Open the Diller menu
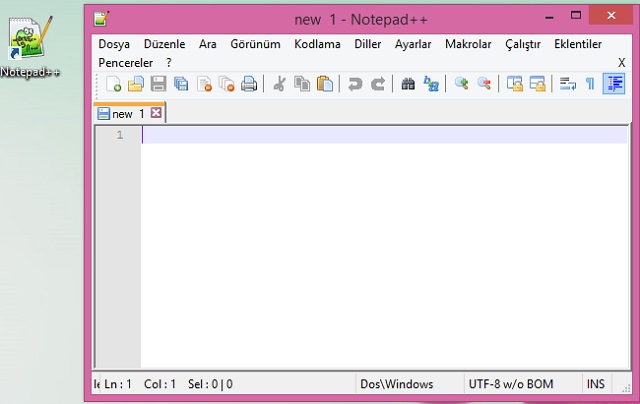Screen dimensions: 640x404 367,44
